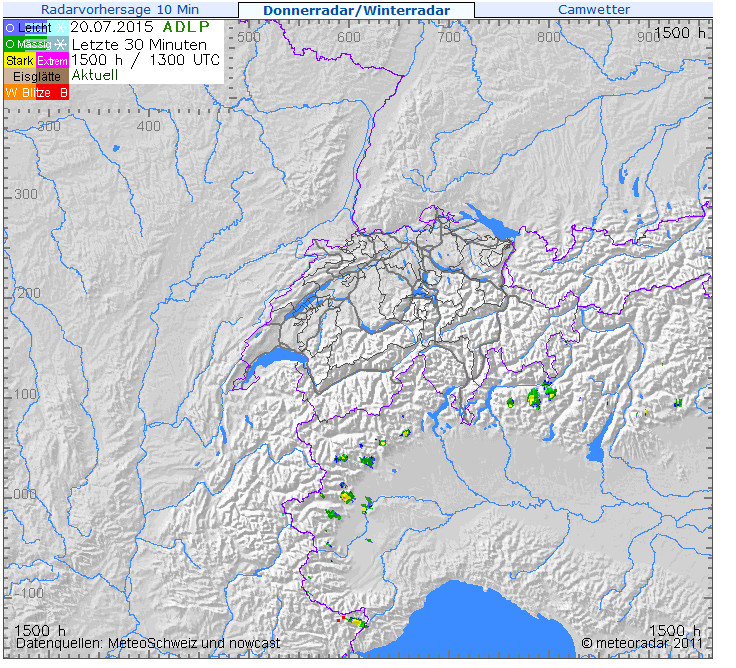Click the green Aktuell label

(94, 75)
